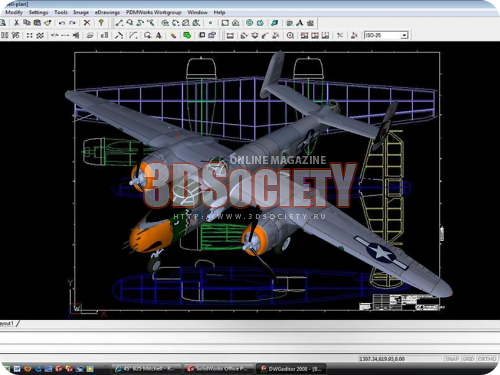Click the Match Properties brush icon
Image resolution: width=500 pixels, height=375 pixels.
48,23
